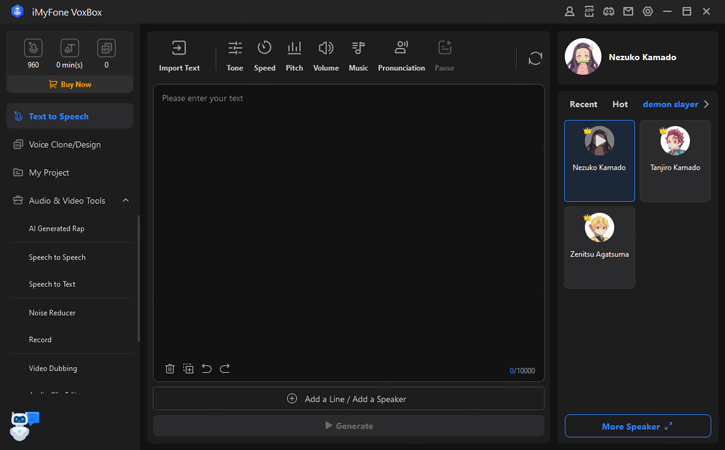The image size is (725, 450).
Task: Open the mail feedback icon
Action: (x=628, y=12)
